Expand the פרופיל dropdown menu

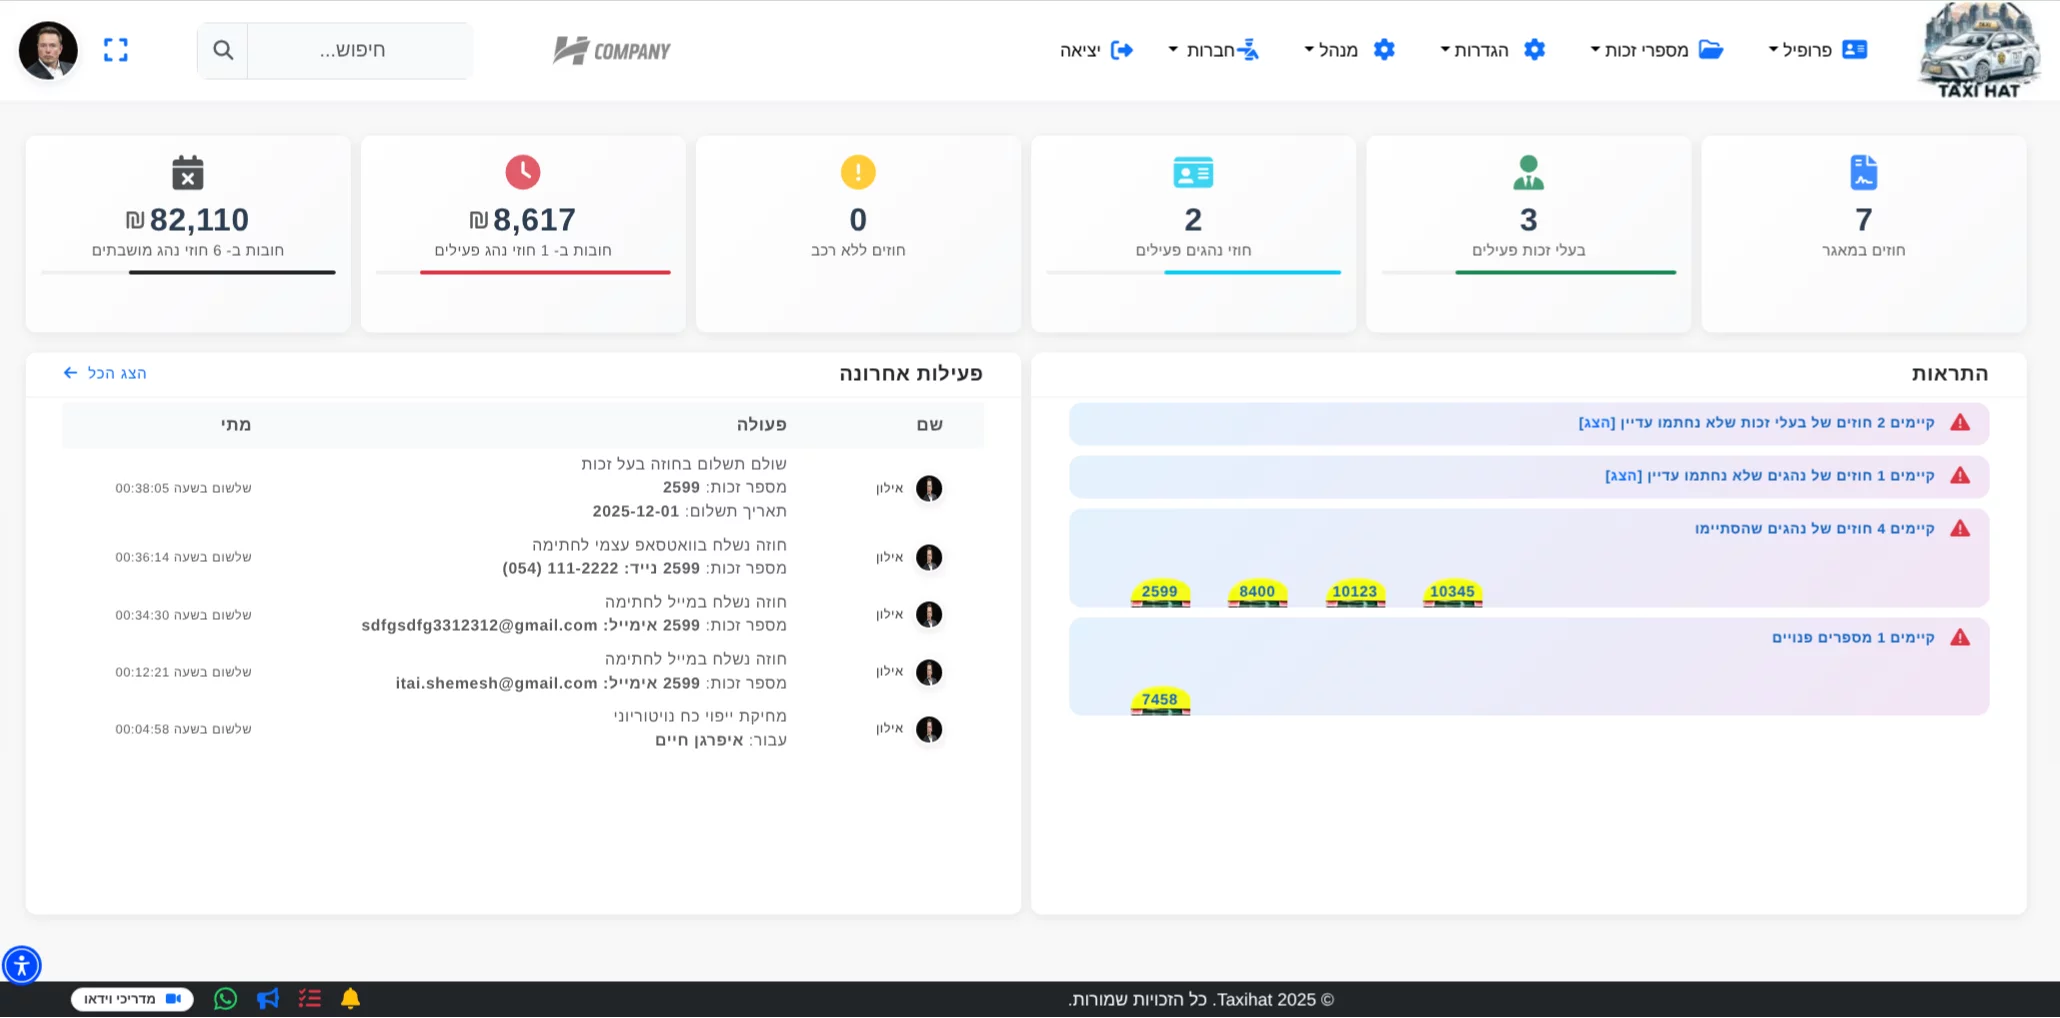point(1817,50)
